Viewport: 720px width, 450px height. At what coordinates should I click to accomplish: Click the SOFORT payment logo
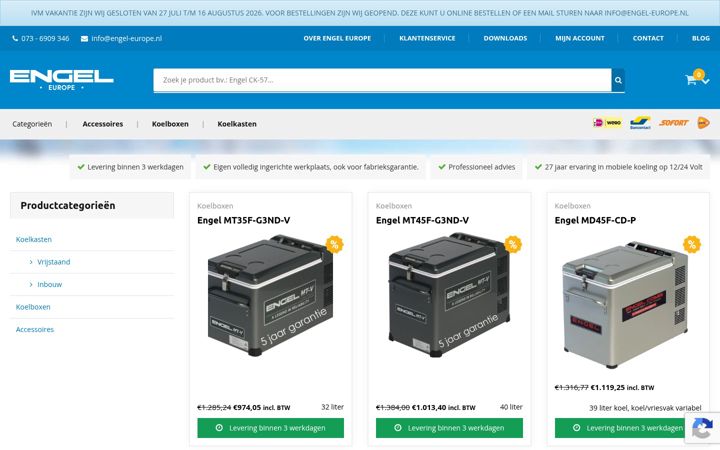(x=674, y=123)
